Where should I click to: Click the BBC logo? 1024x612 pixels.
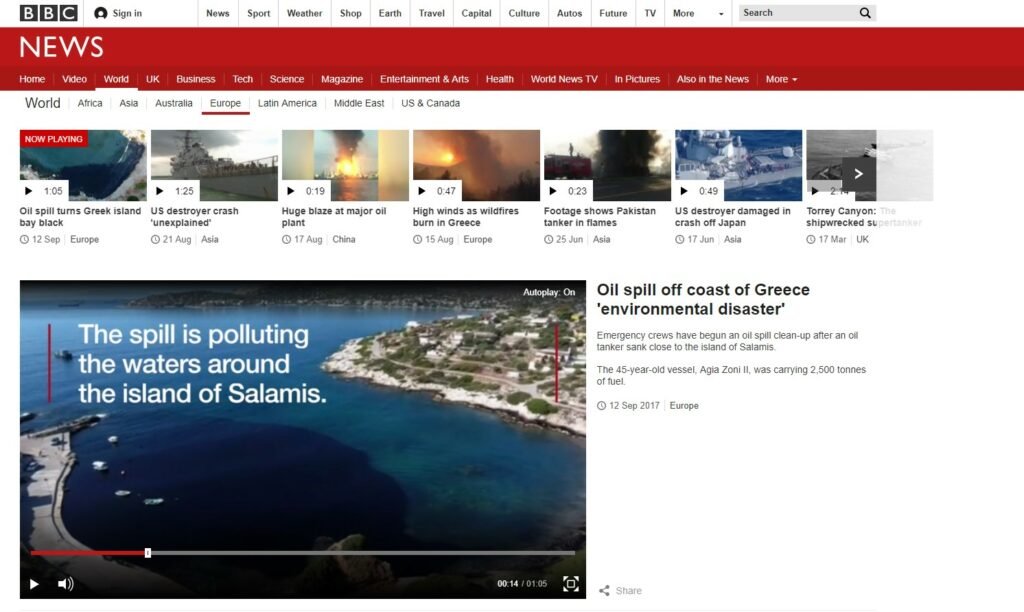48,13
